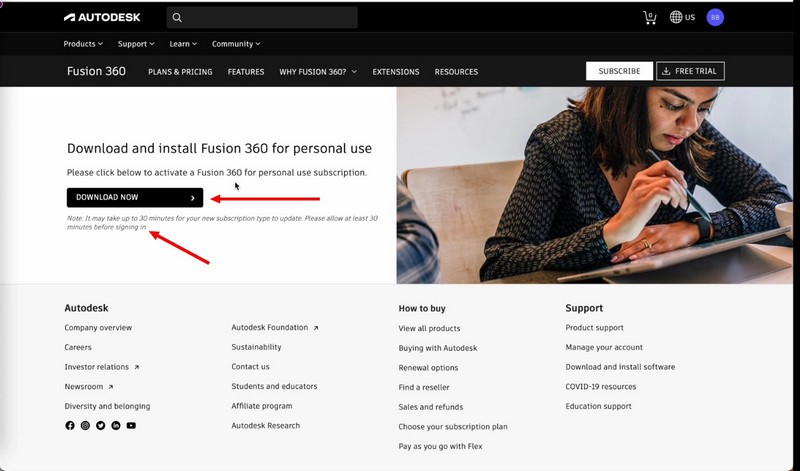Screen dimensions: 800x471
Task: Click the Download Now button
Action: [135, 198]
